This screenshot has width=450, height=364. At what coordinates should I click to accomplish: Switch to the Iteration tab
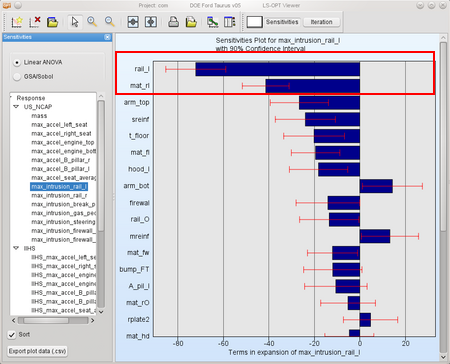321,22
